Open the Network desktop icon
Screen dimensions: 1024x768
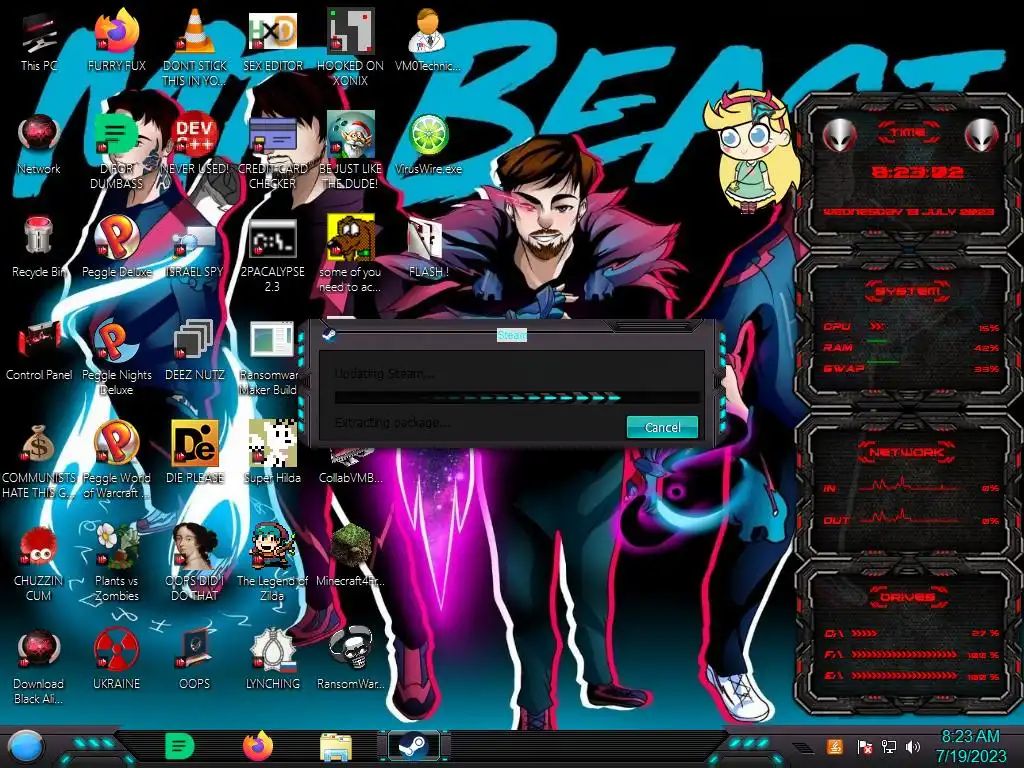pos(39,145)
